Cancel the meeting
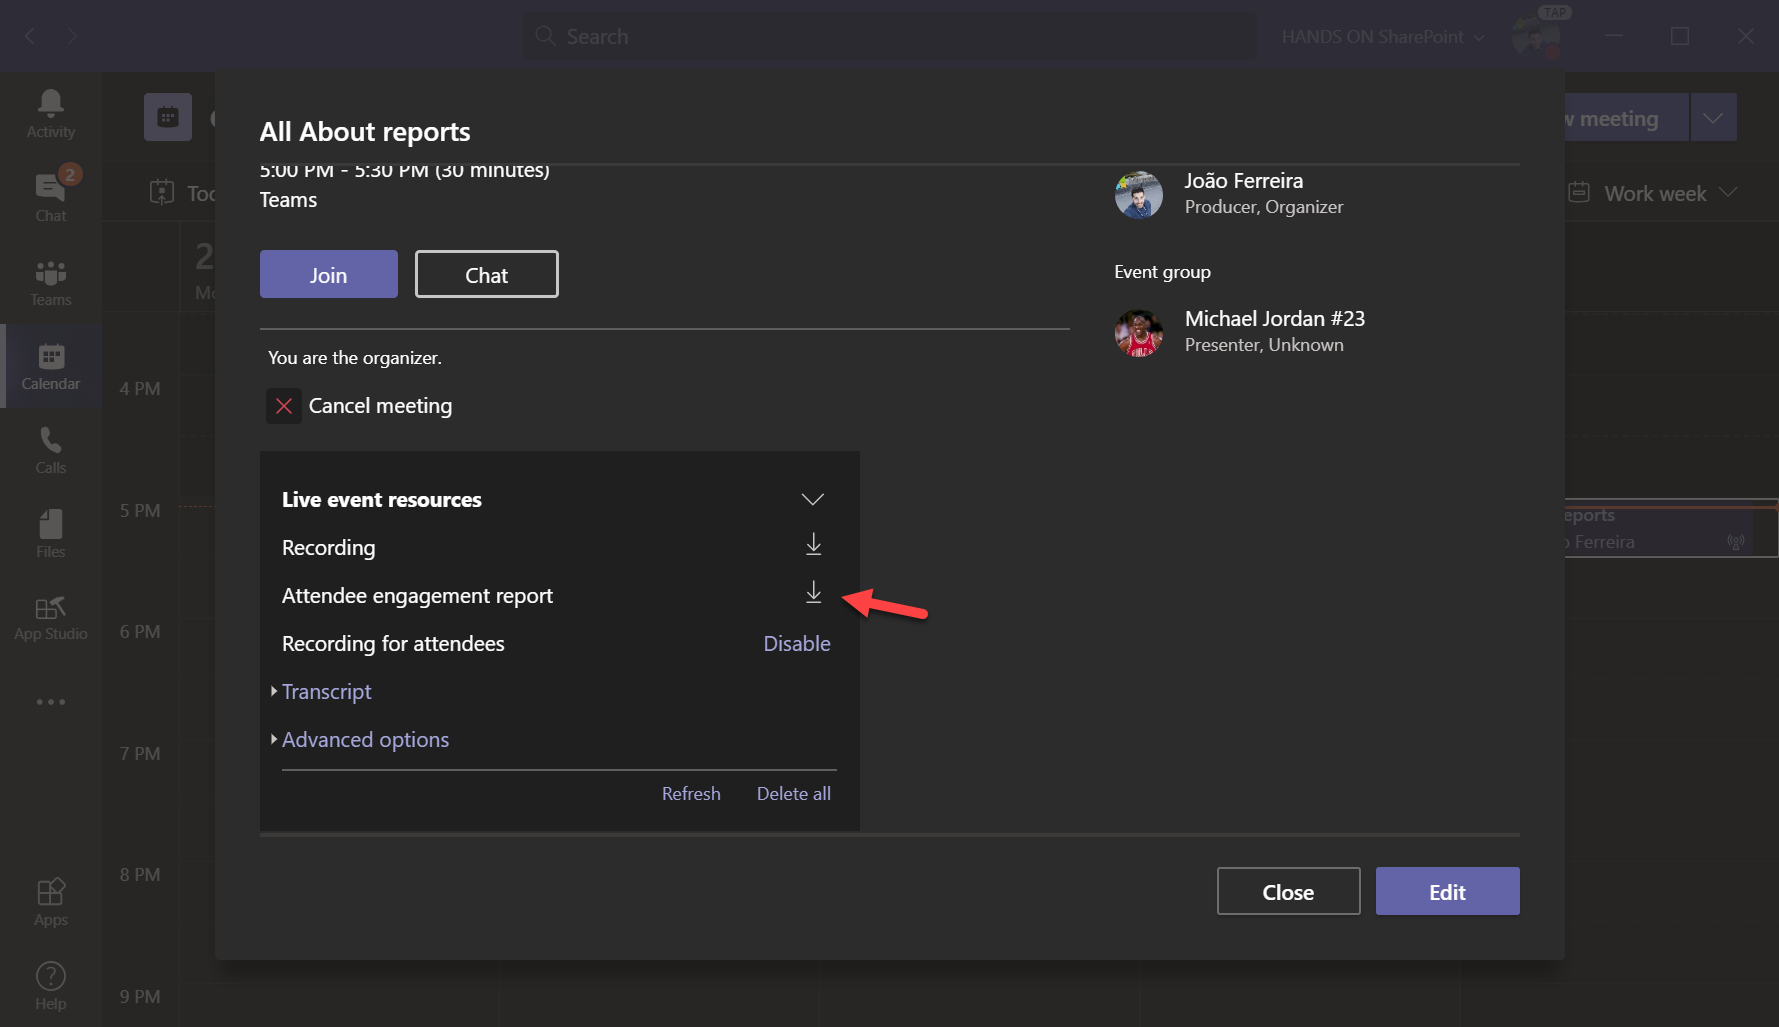The image size is (1779, 1027). (x=379, y=405)
